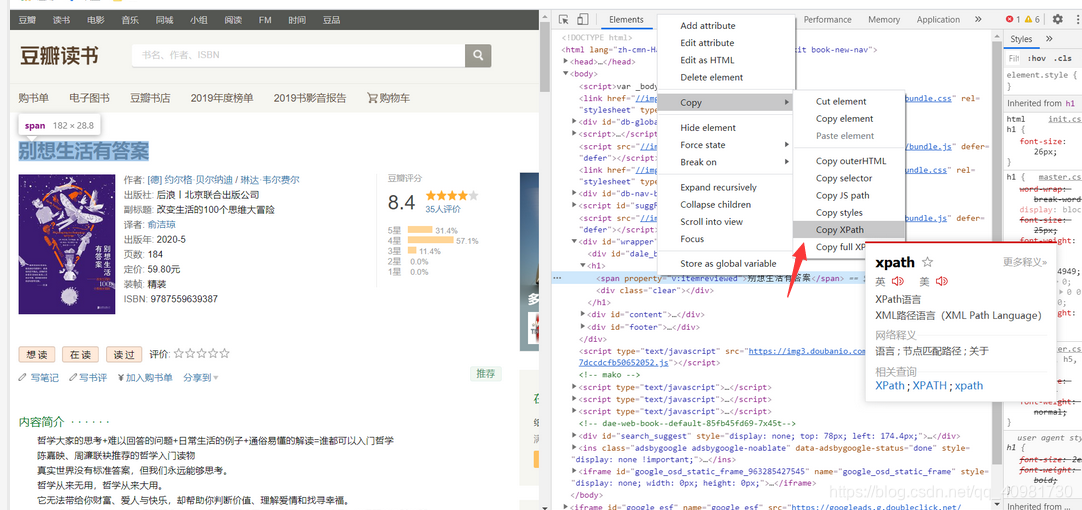Image resolution: width=1082 pixels, height=510 pixels.
Task: Switch to the Application tab
Action: [938, 19]
